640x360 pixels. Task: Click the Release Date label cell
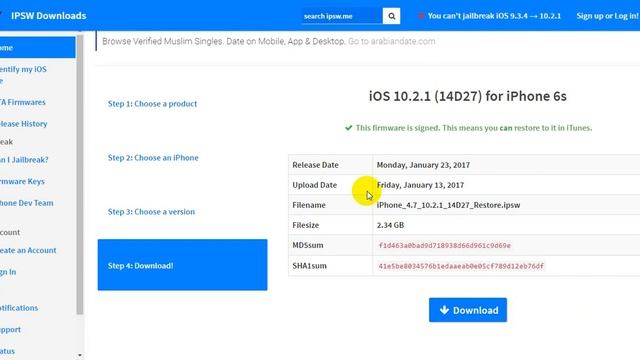point(330,165)
